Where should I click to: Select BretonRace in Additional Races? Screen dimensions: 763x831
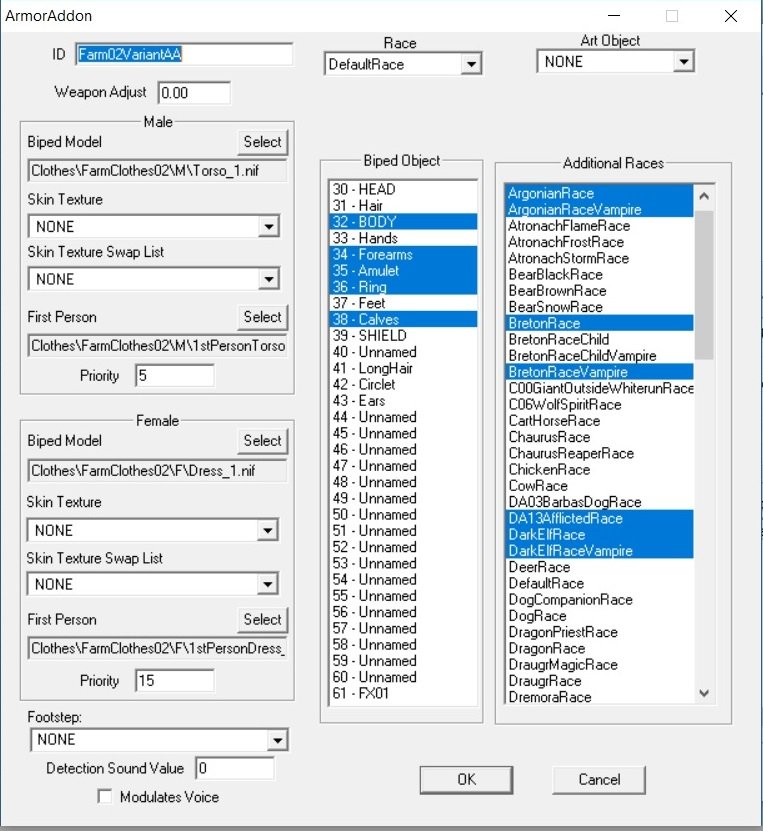click(599, 323)
